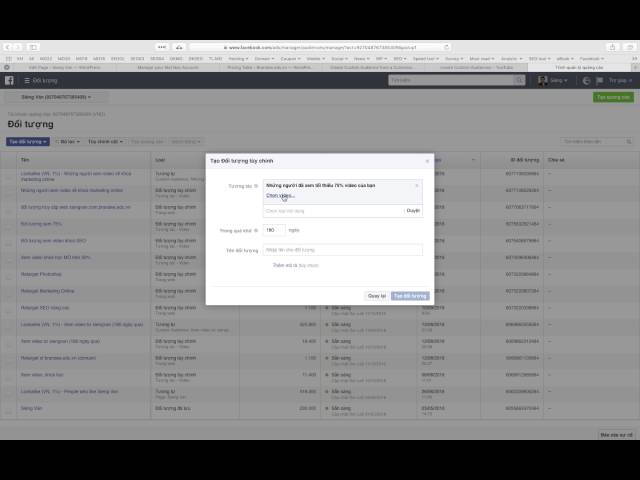
Task: Open the Giang Văn ad account dropdown
Action: pyautogui.click(x=56, y=97)
